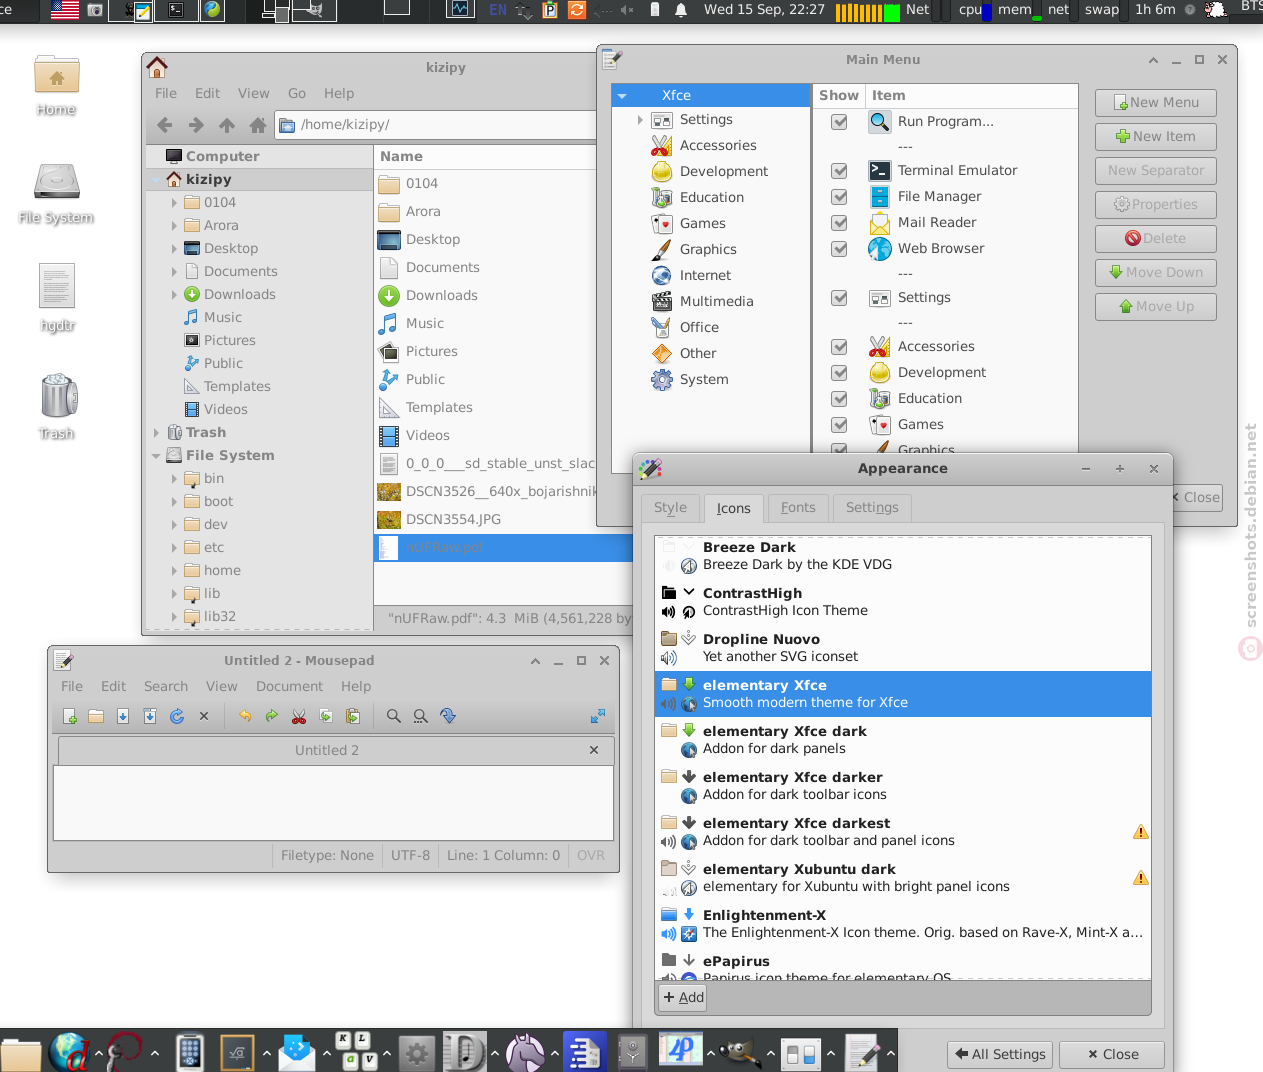Toggle Show checkbox for Web Browser
Screen dimensions: 1263x1072
coord(840,249)
